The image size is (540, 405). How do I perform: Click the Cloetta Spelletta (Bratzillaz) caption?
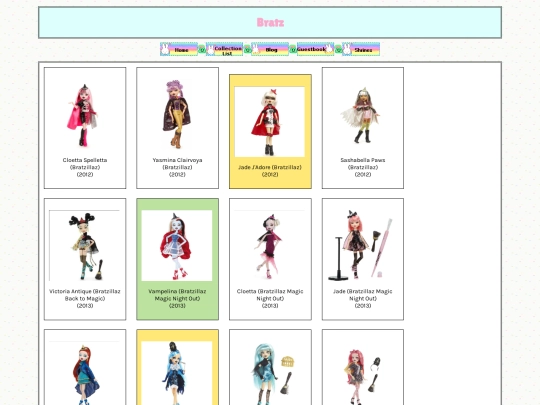click(85, 167)
